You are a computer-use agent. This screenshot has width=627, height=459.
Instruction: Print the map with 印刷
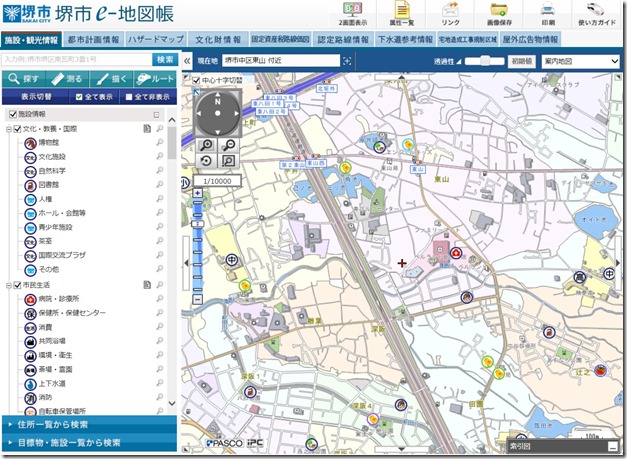tap(547, 14)
